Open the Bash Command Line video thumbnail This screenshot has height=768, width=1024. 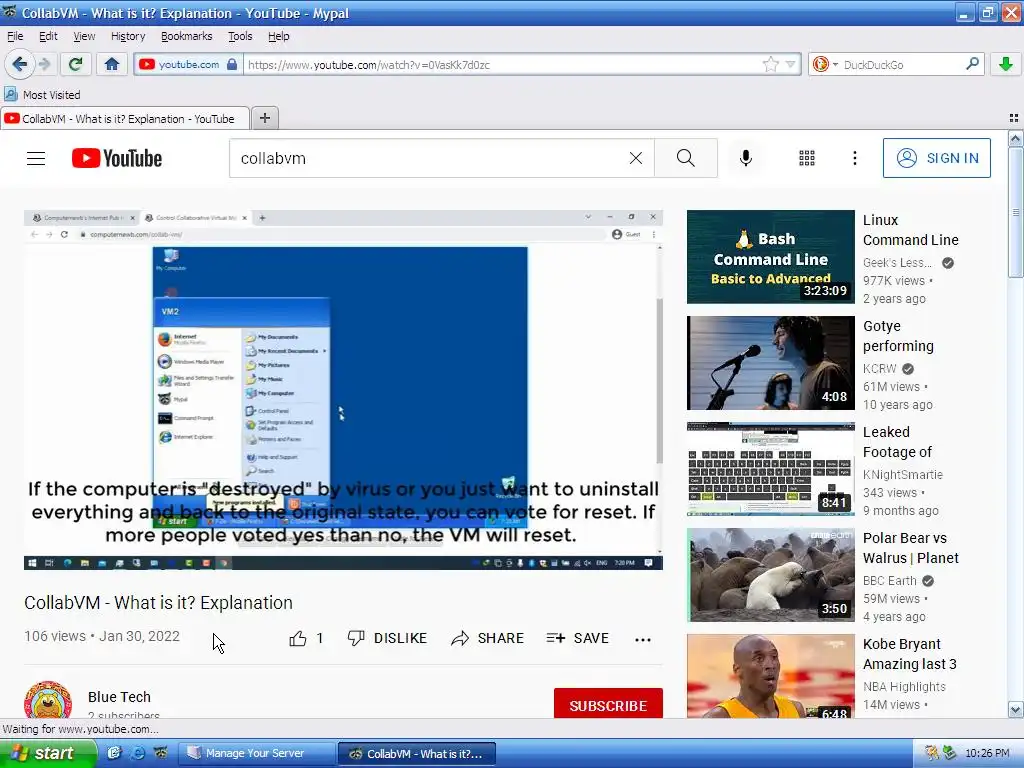point(771,257)
